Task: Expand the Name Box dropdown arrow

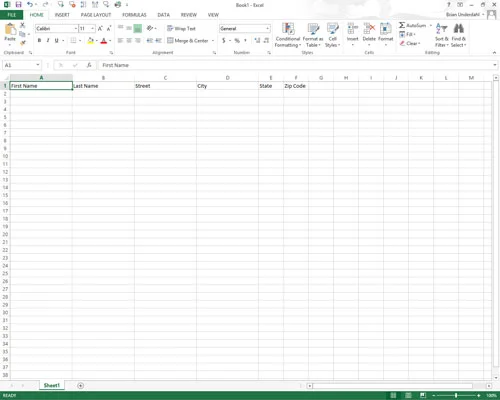Action: pyautogui.click(x=38, y=65)
